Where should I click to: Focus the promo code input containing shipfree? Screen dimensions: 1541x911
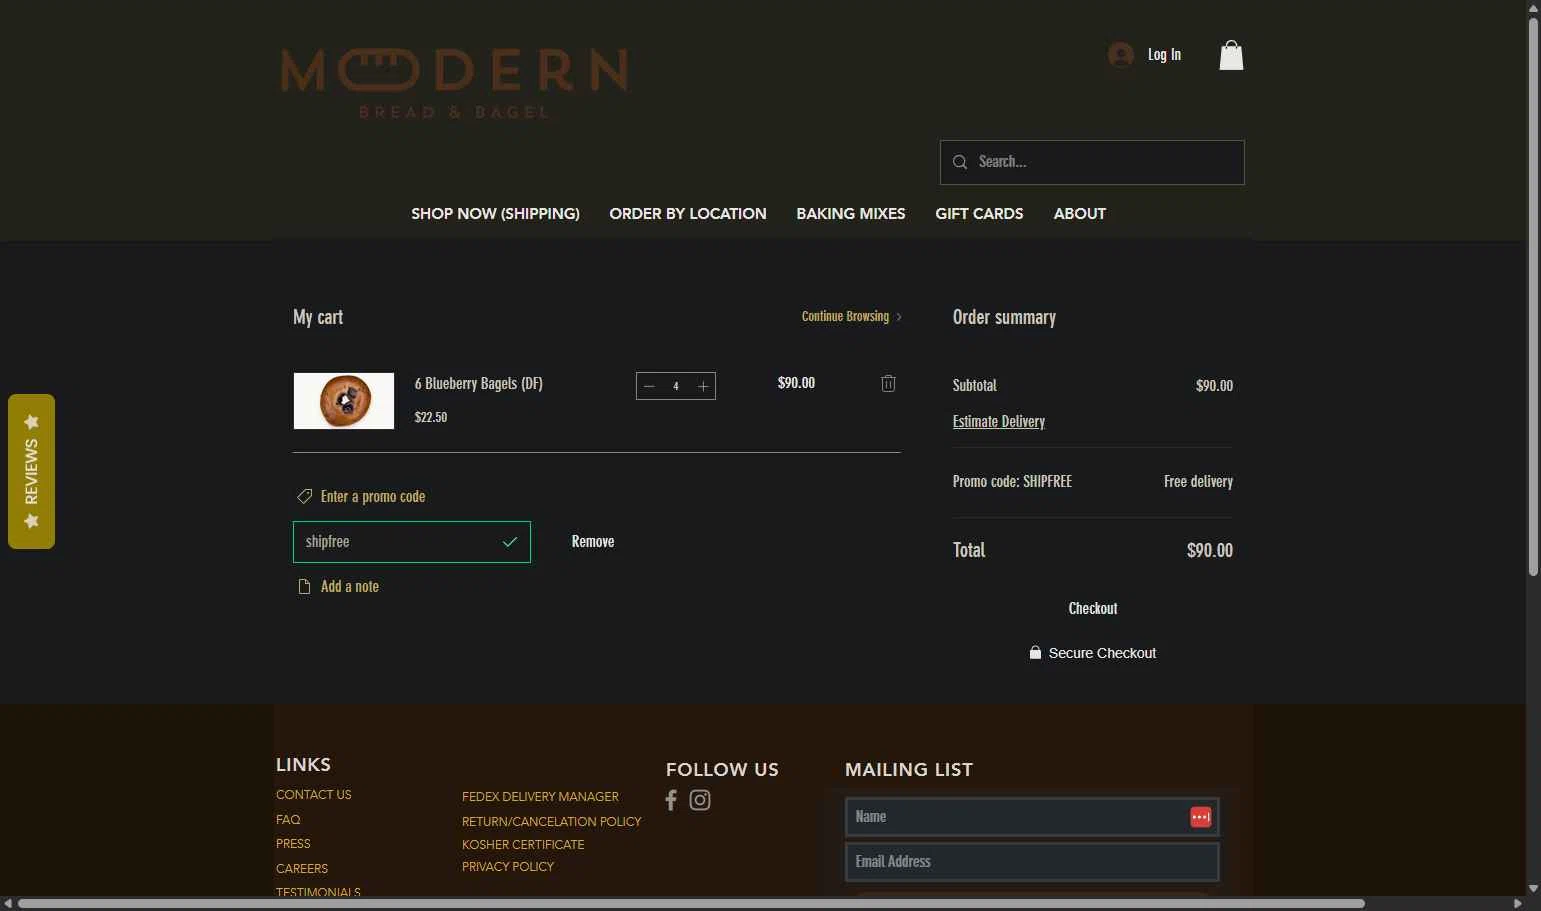pos(411,542)
